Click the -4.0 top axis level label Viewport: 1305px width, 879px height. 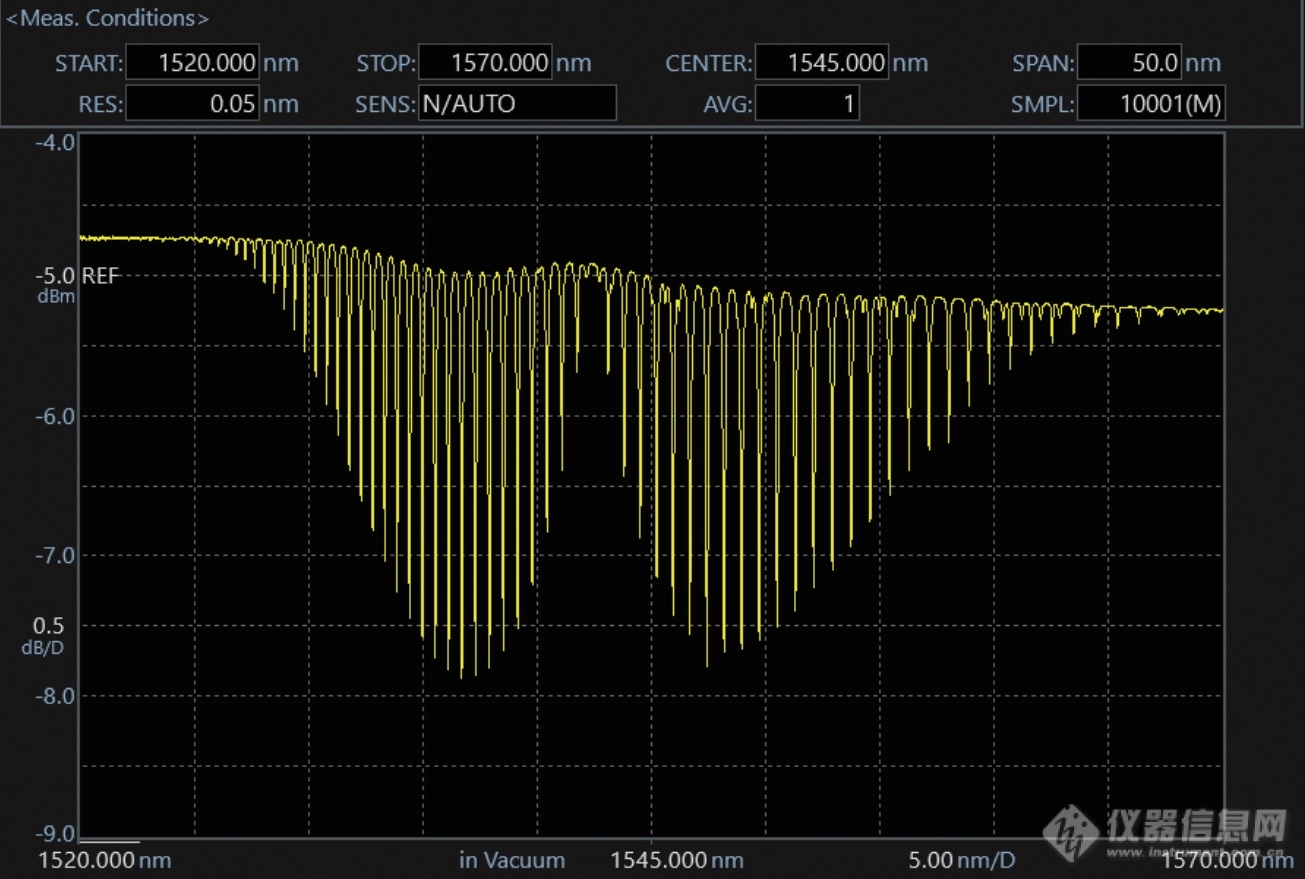56,142
